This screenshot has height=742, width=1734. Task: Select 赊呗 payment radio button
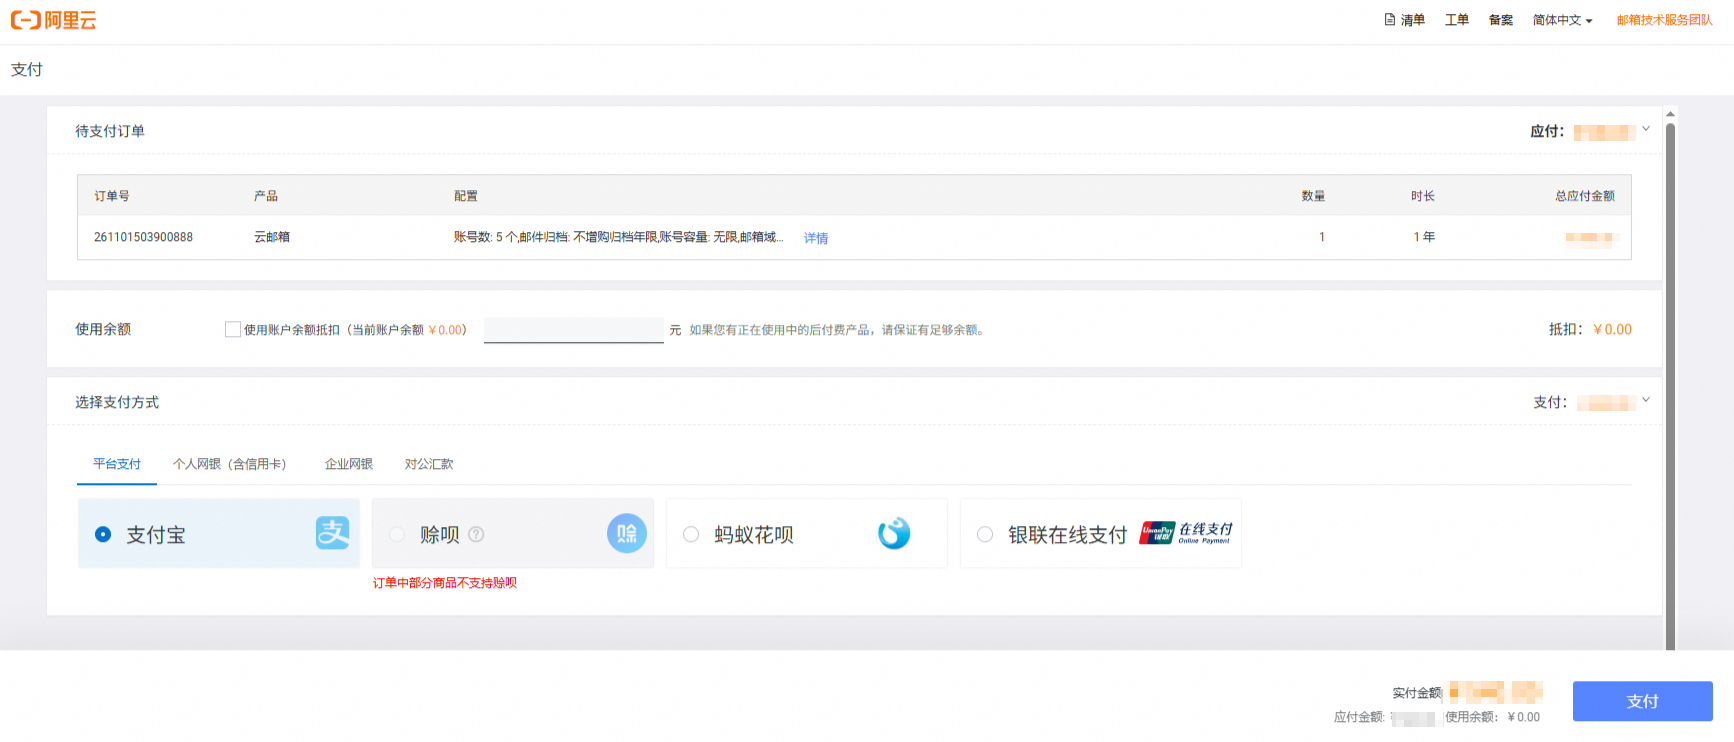point(397,534)
